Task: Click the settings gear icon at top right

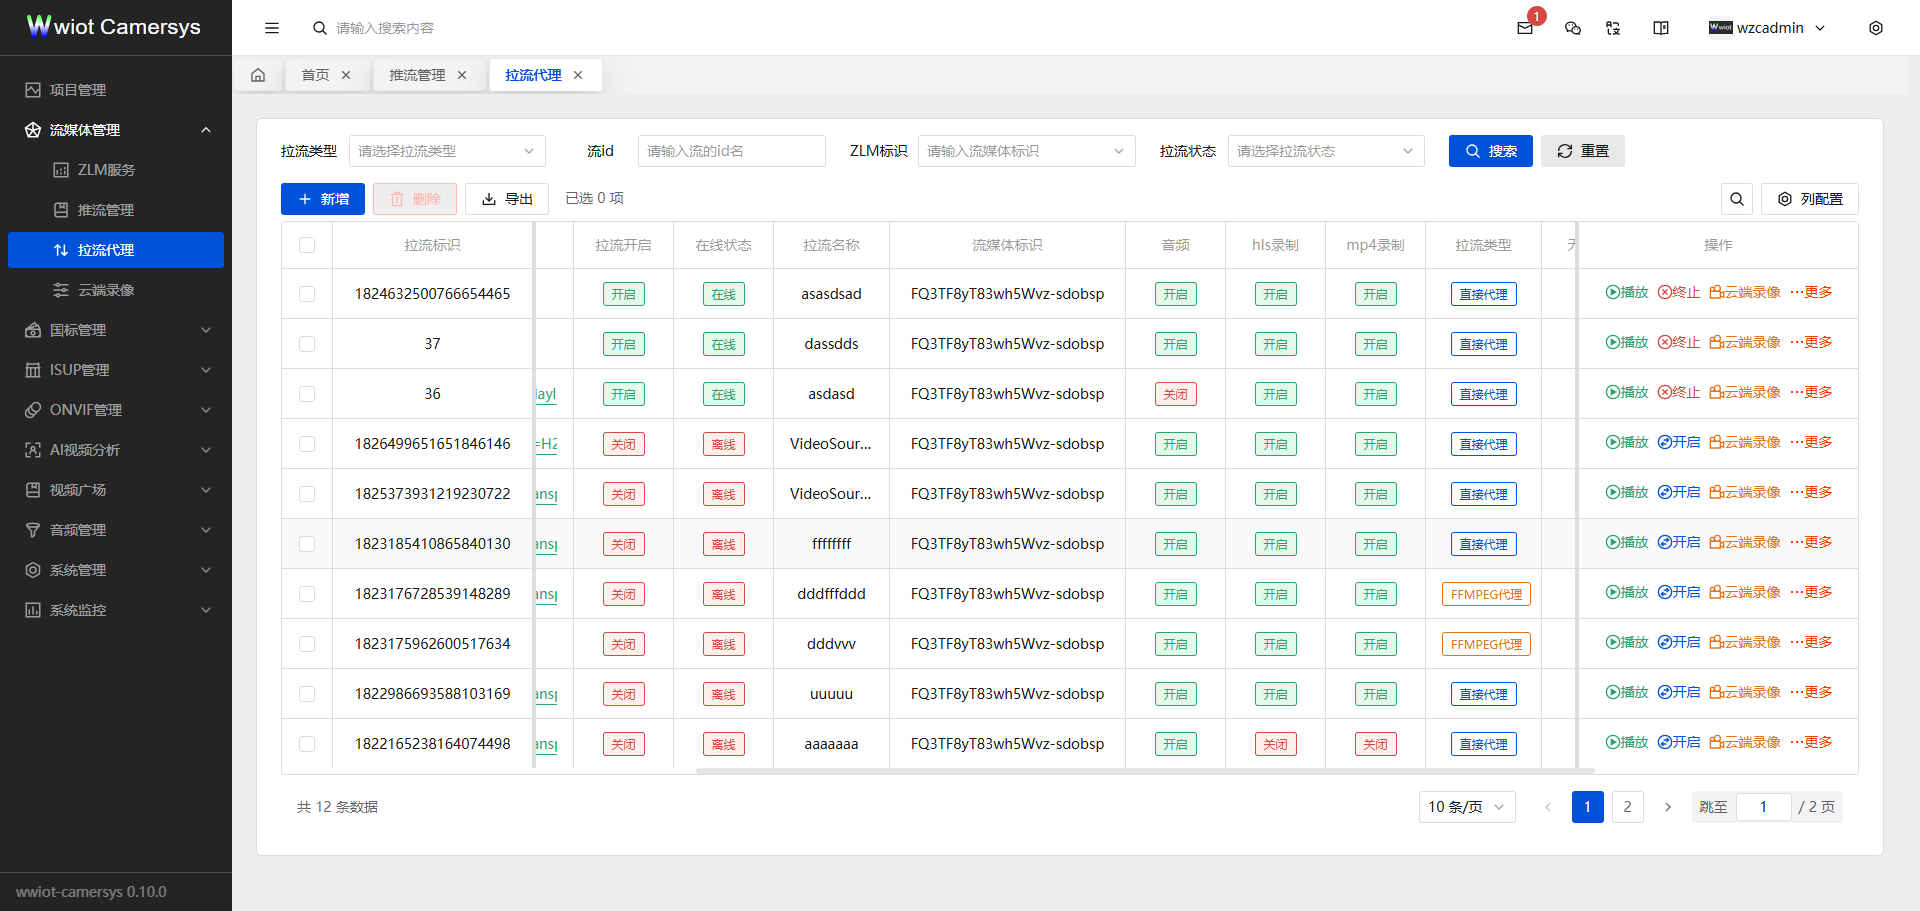Action: [x=1875, y=28]
